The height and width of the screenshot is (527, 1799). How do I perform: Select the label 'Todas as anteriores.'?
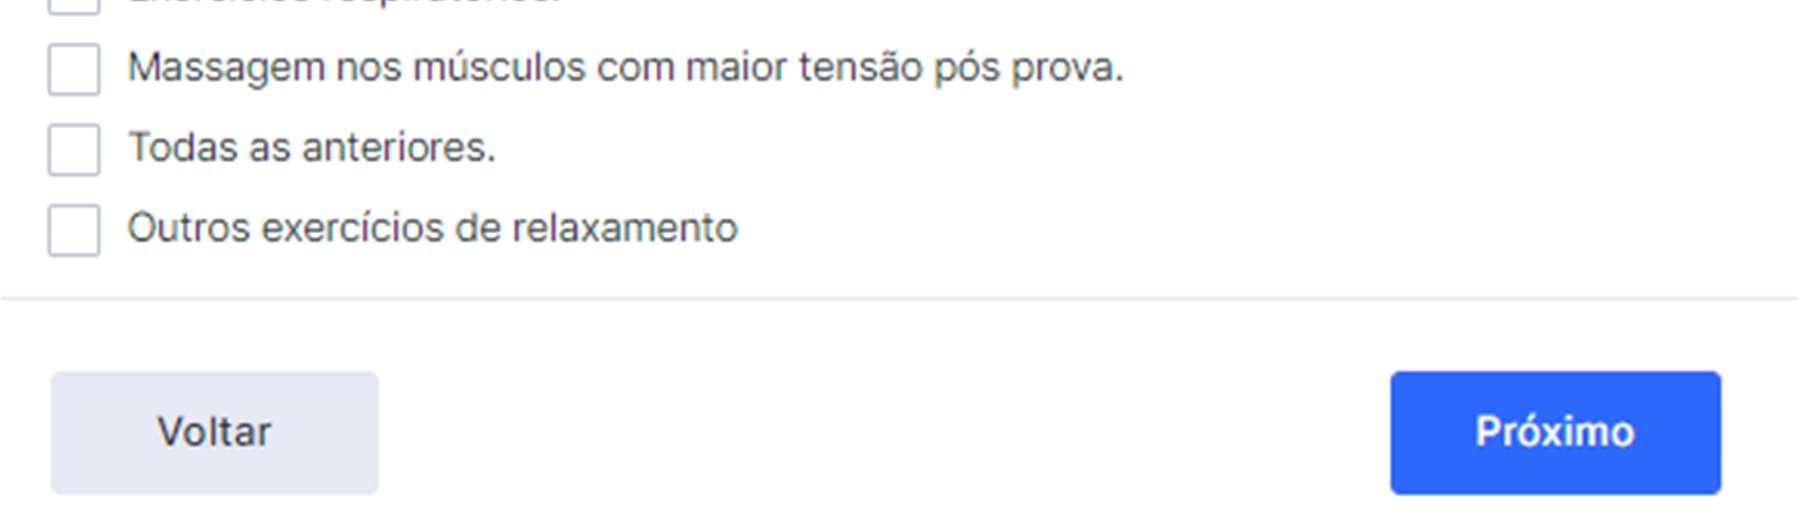coord(312,148)
